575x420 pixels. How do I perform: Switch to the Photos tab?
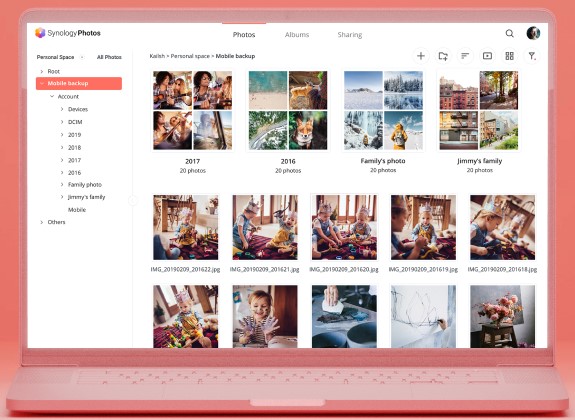(x=244, y=34)
